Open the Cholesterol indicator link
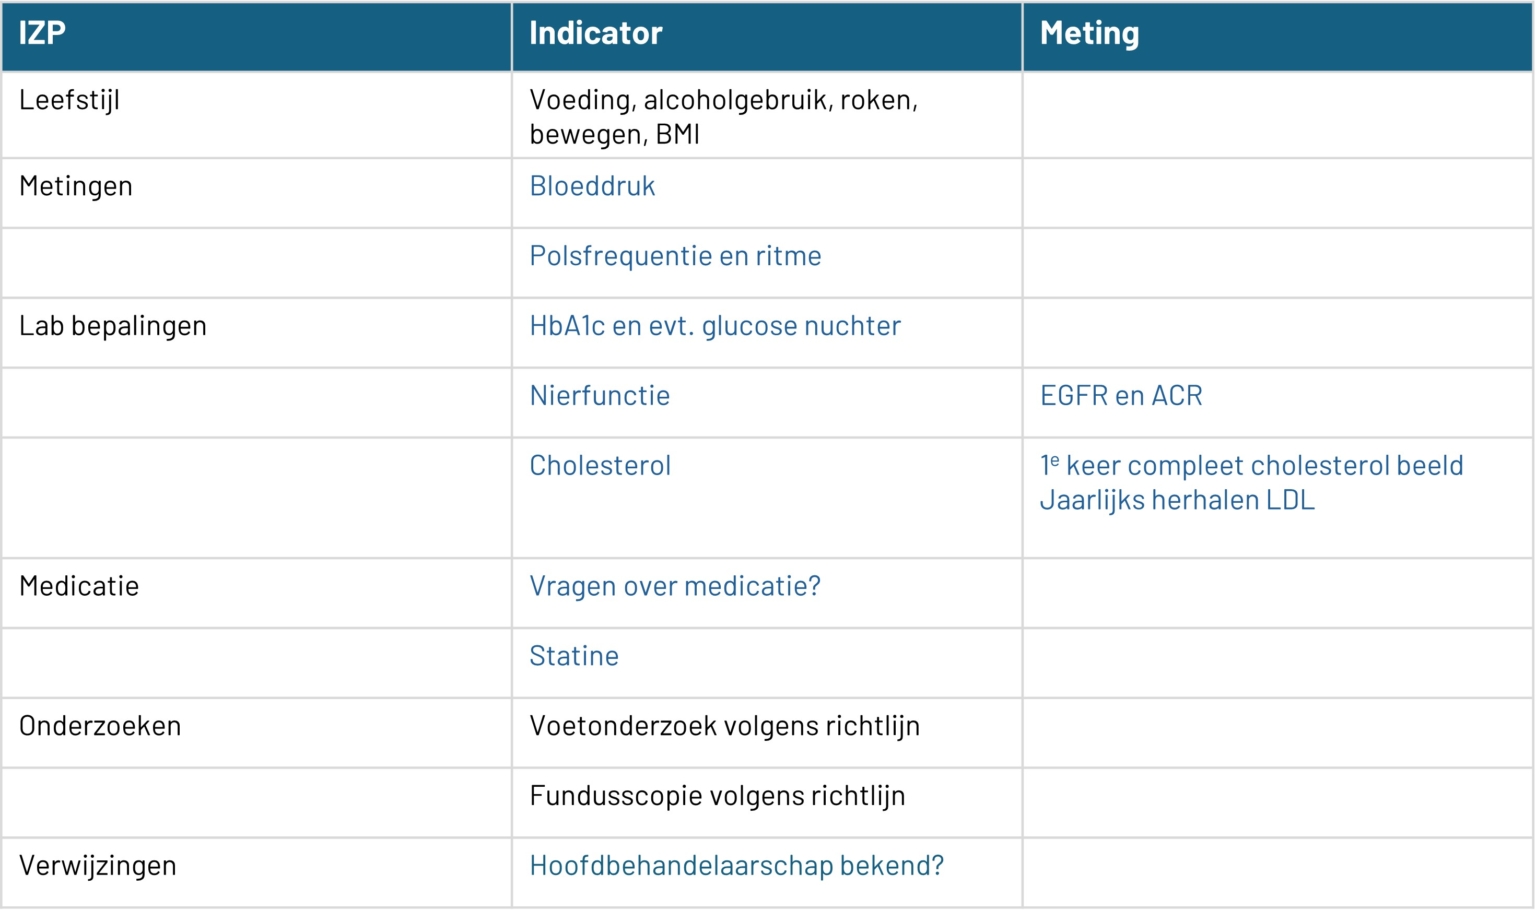The image size is (1536, 910). [x=600, y=466]
